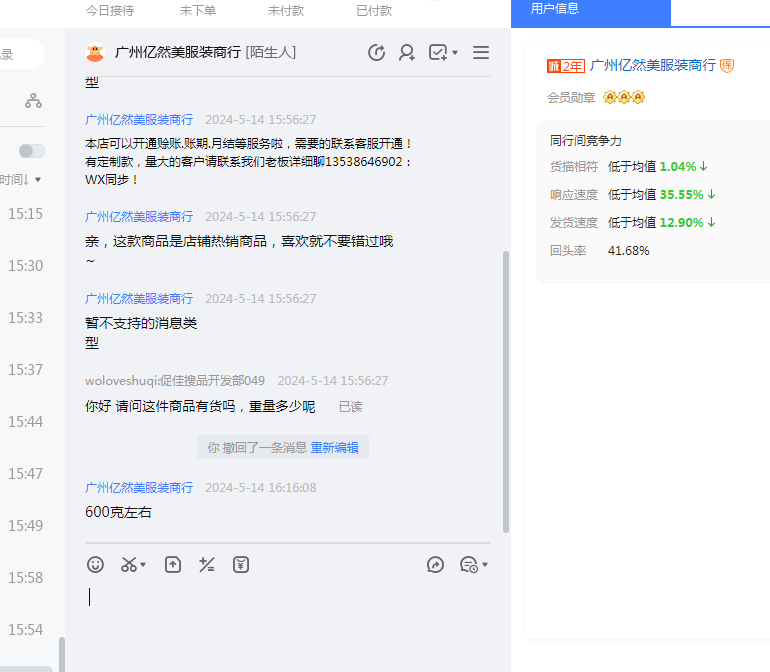770x672 pixels.
Task: Click the refresh history icon in chat header
Action: click(377, 53)
